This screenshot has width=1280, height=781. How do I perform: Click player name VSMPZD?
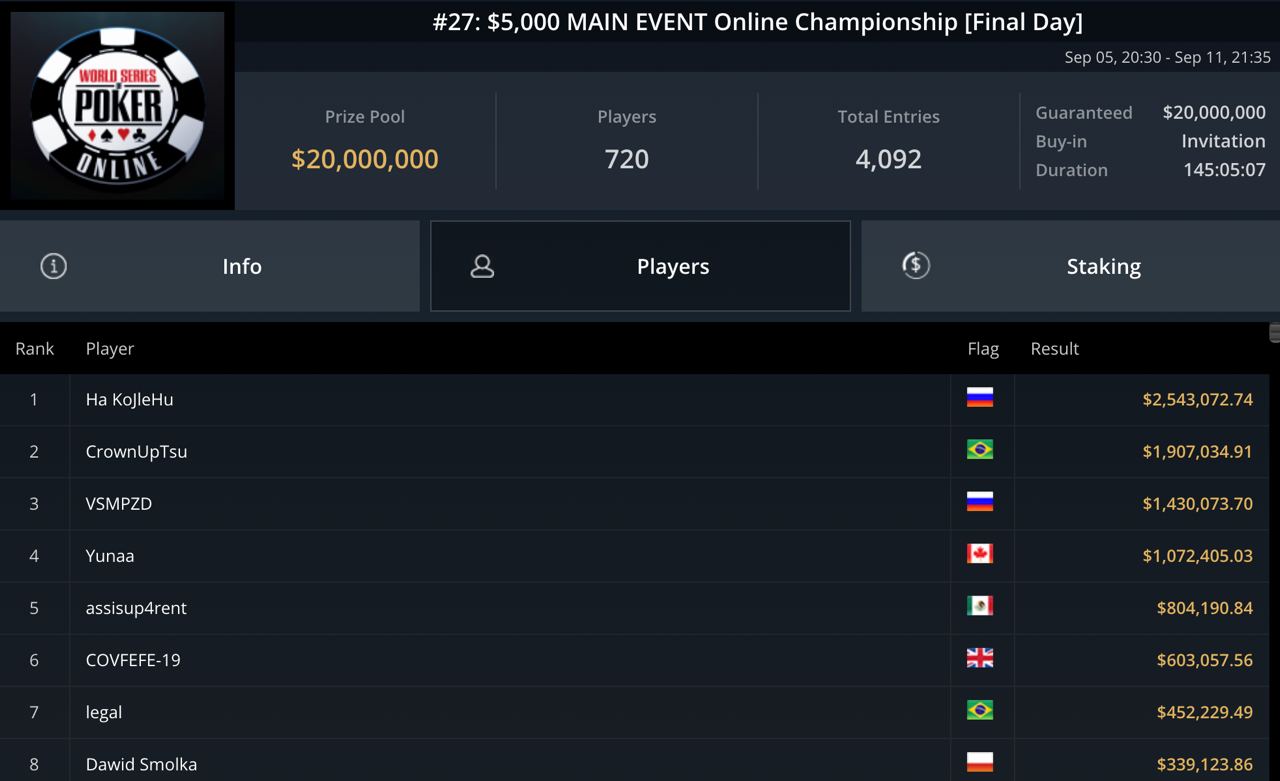click(x=119, y=503)
